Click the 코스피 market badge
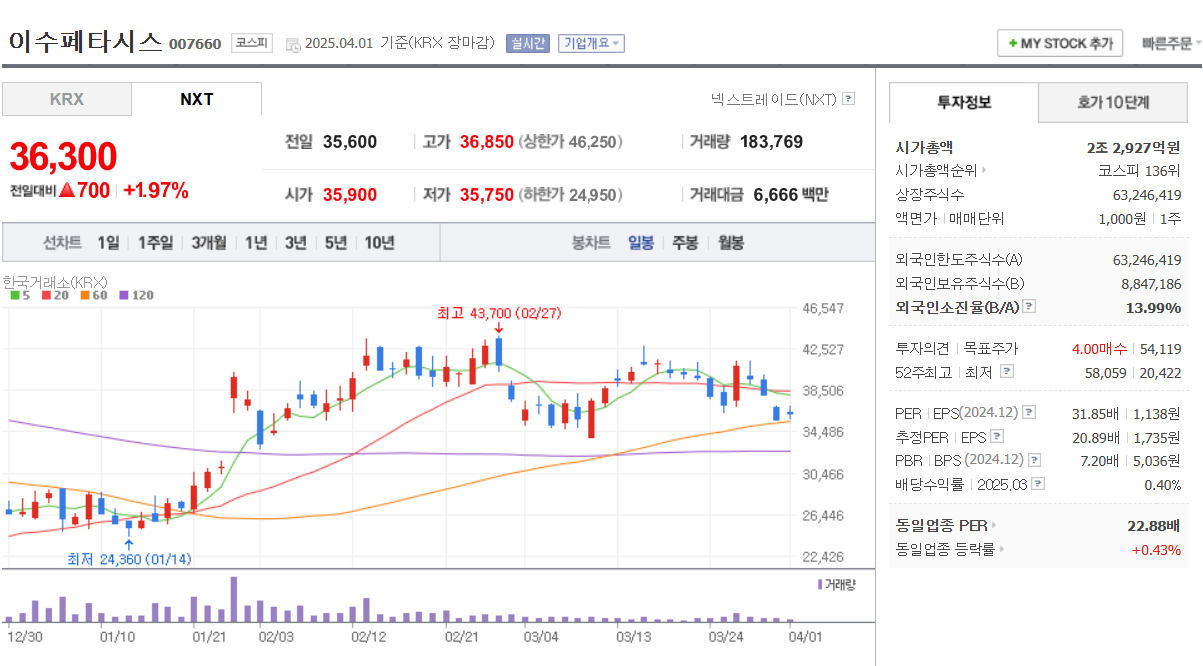Viewport: 1203px width, 666px height. point(251,43)
